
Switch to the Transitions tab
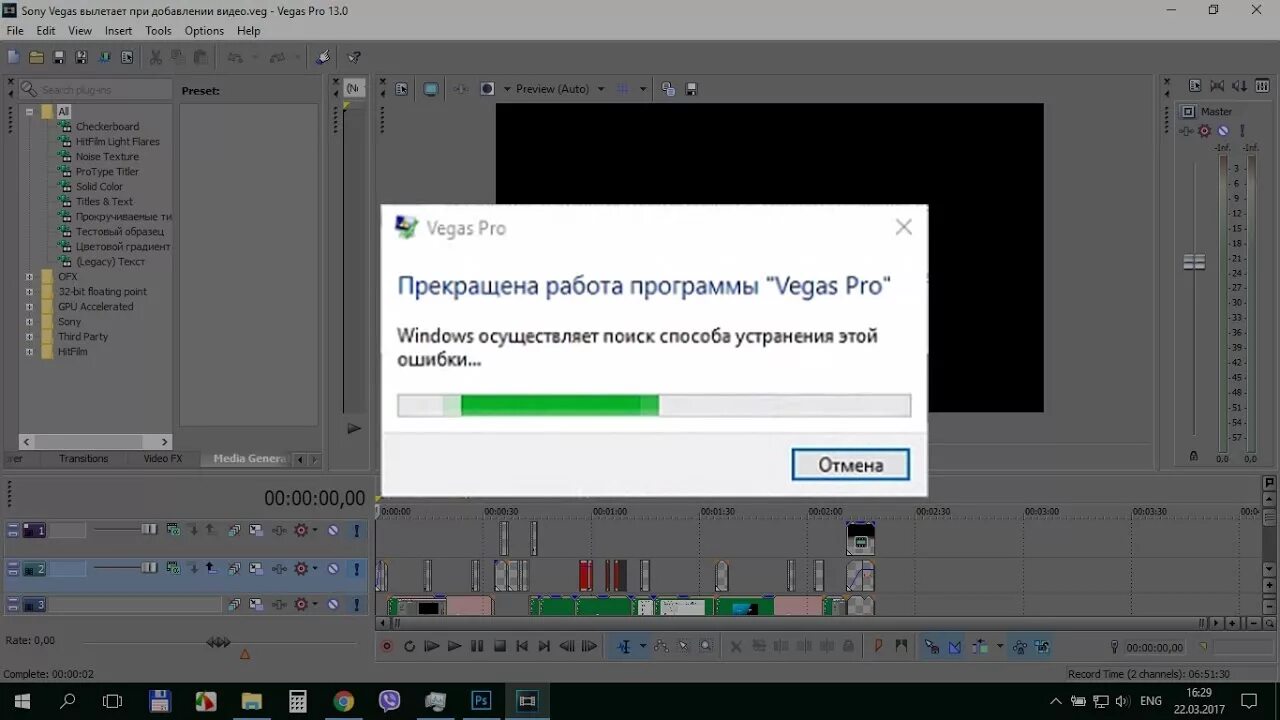[x=83, y=459]
